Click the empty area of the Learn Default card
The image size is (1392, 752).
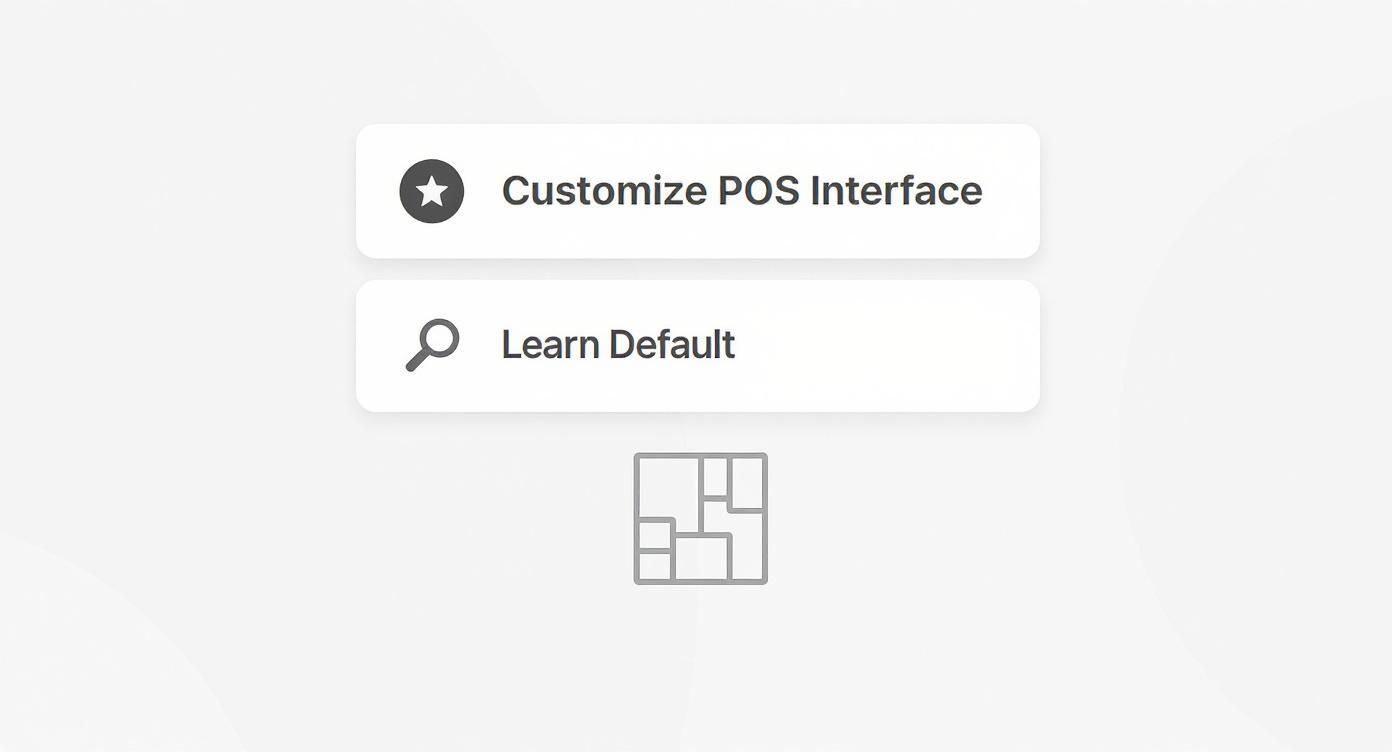point(900,344)
